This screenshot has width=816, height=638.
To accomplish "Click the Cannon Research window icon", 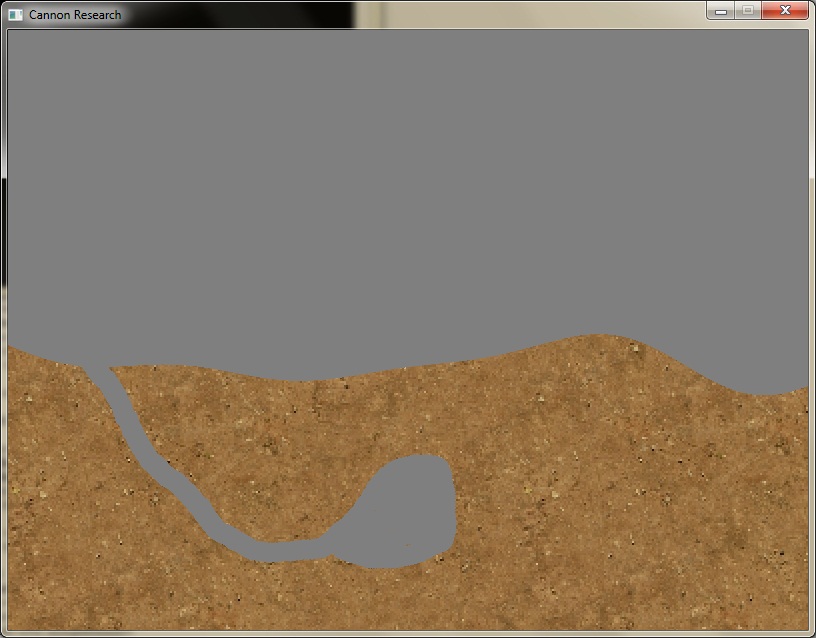I will pos(15,14).
